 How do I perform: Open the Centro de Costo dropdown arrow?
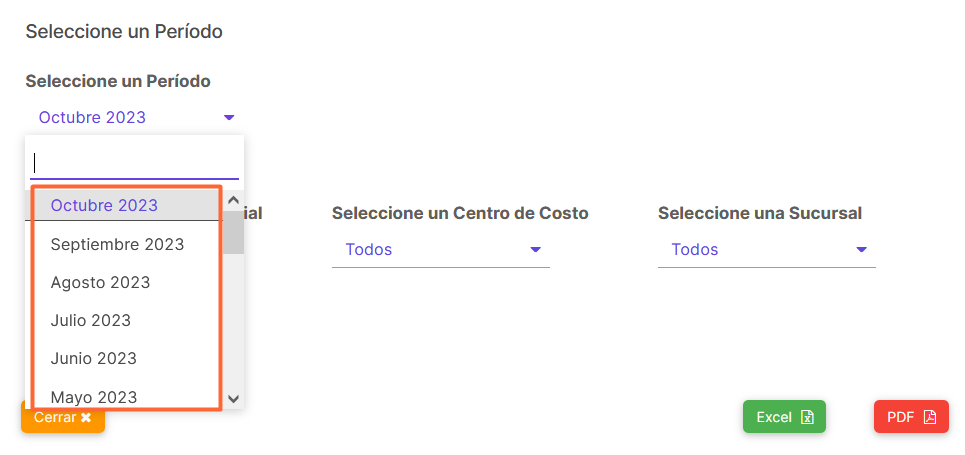click(535, 249)
